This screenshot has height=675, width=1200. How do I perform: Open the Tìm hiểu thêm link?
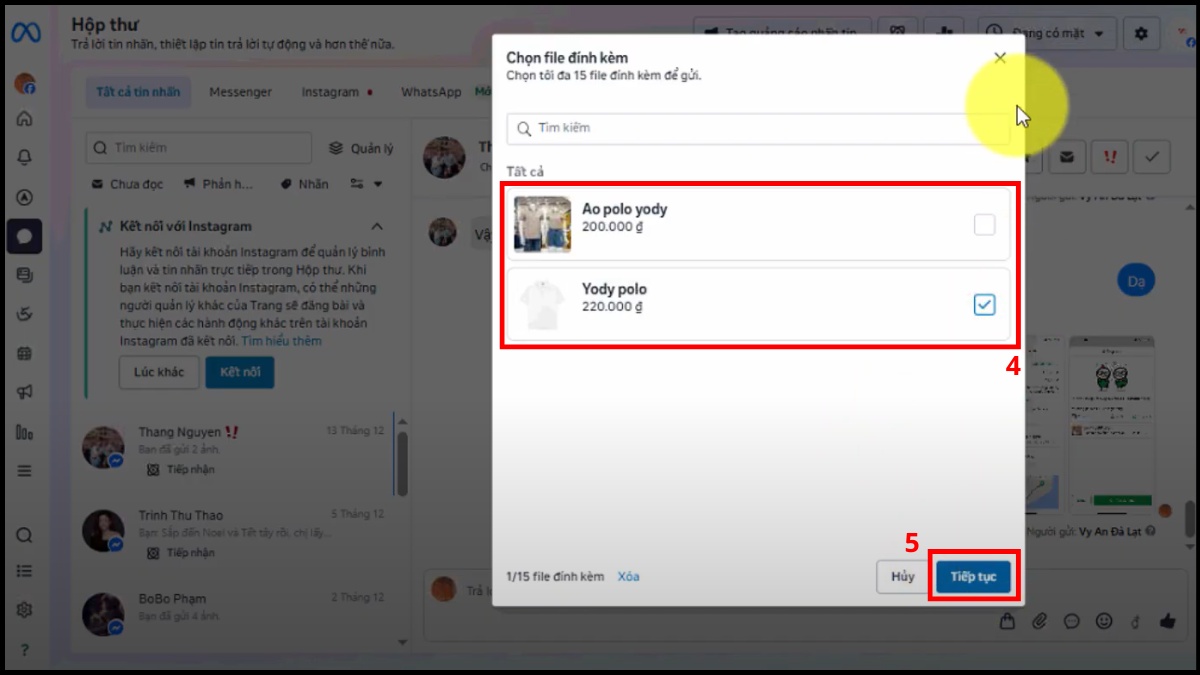point(281,341)
